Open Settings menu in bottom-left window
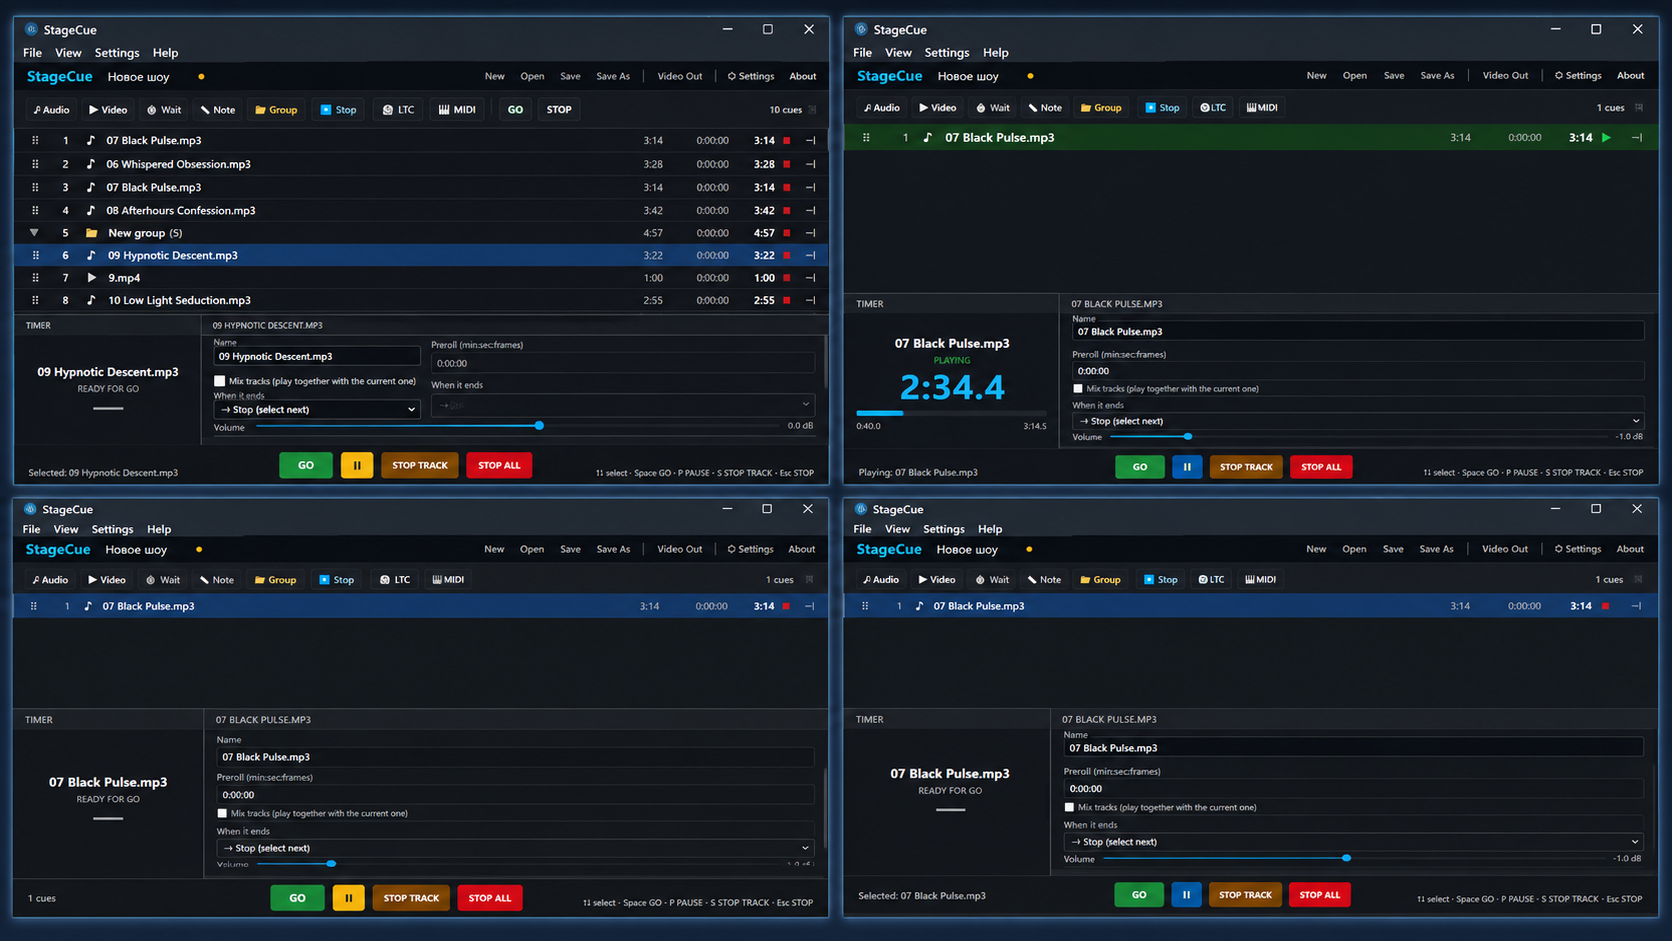 (x=112, y=529)
